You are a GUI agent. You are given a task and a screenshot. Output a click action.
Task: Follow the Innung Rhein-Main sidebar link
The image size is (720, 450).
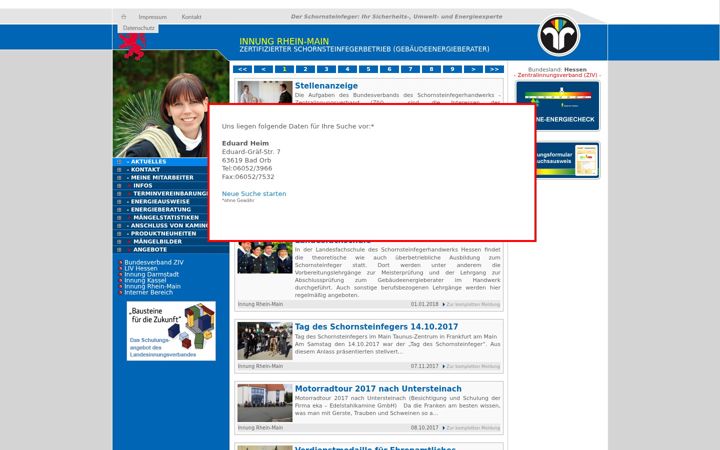(x=152, y=286)
